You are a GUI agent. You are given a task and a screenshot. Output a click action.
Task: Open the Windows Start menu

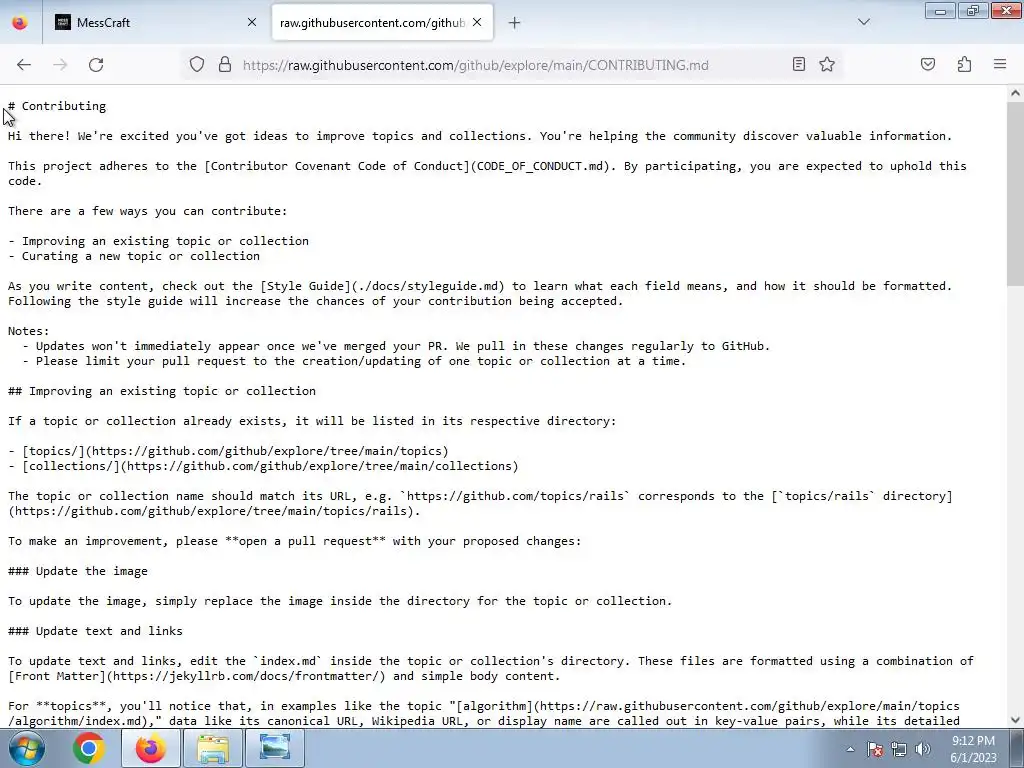(x=25, y=748)
